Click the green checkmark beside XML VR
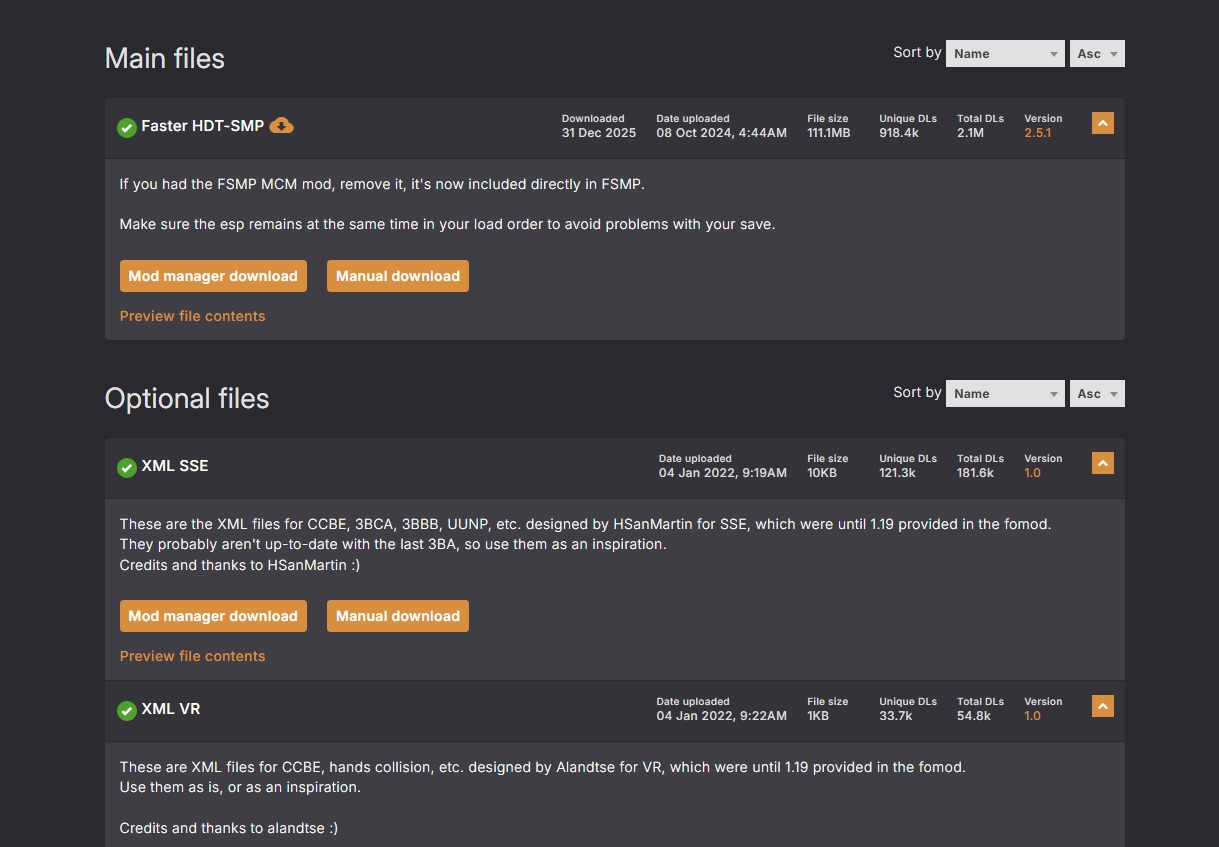1219x847 pixels. pos(127,710)
